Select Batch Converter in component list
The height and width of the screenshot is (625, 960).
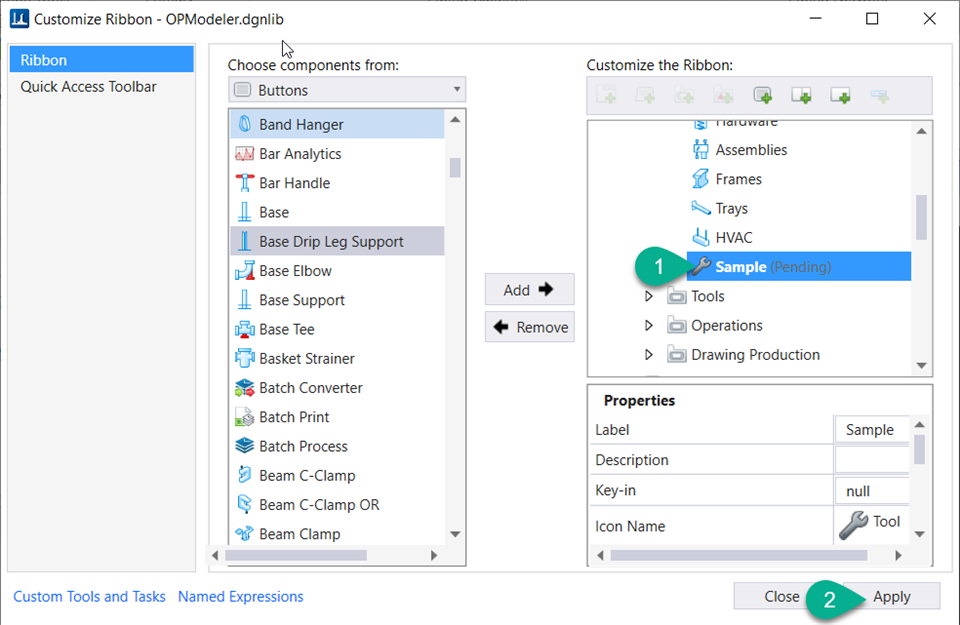(337, 388)
